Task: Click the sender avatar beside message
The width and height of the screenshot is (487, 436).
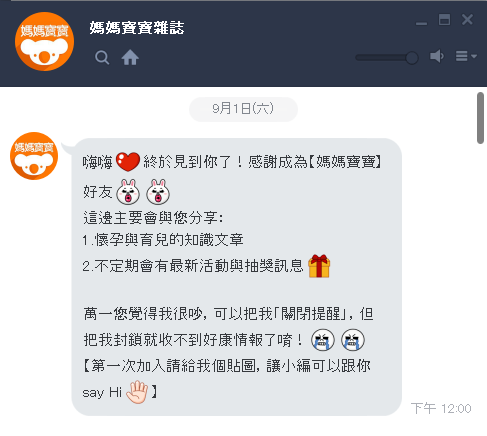Action: [x=34, y=156]
